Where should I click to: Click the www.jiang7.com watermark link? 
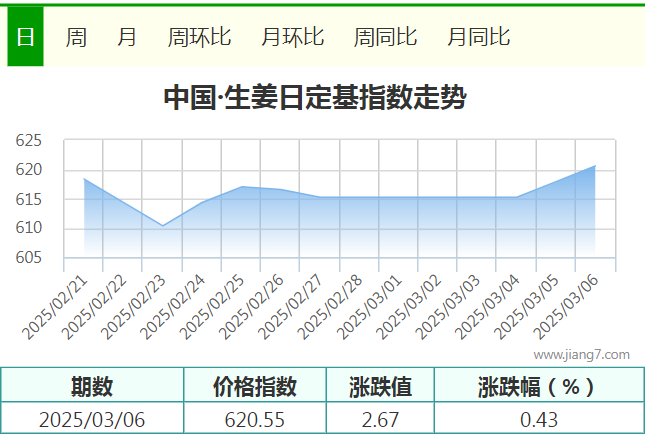[x=581, y=354]
